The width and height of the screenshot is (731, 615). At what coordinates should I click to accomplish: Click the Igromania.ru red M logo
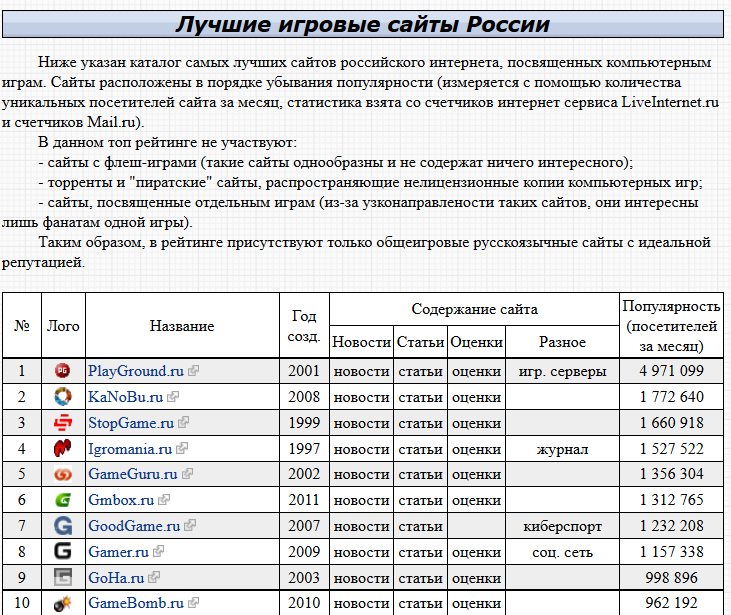click(x=62, y=449)
